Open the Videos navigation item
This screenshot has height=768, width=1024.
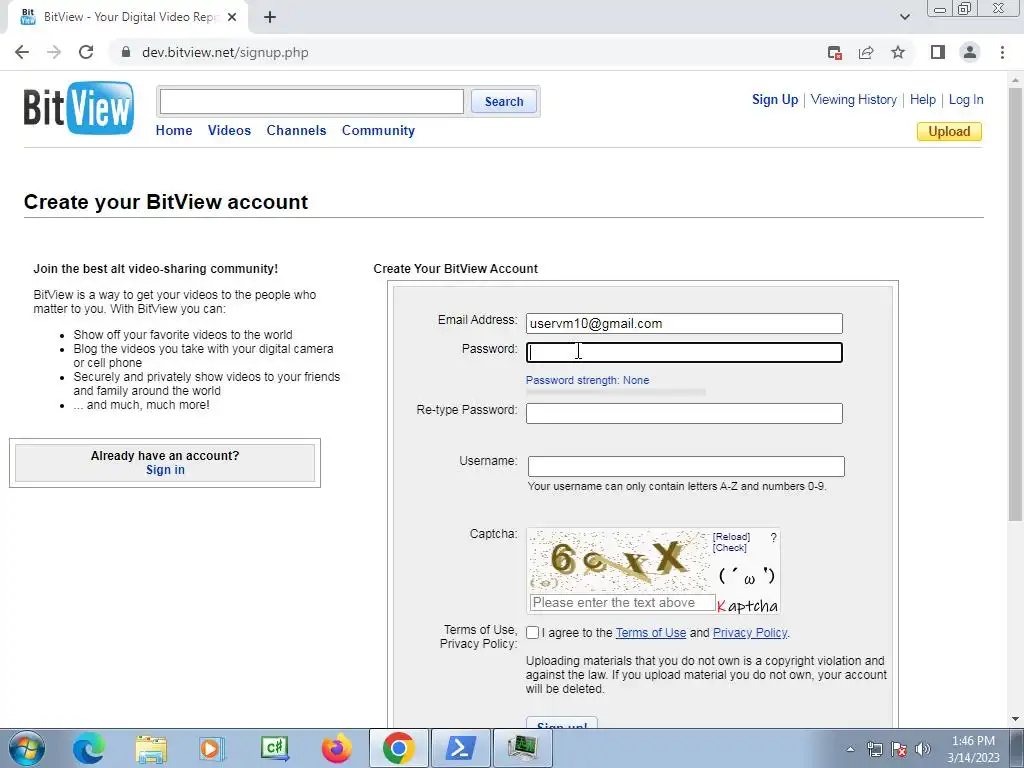pos(229,130)
